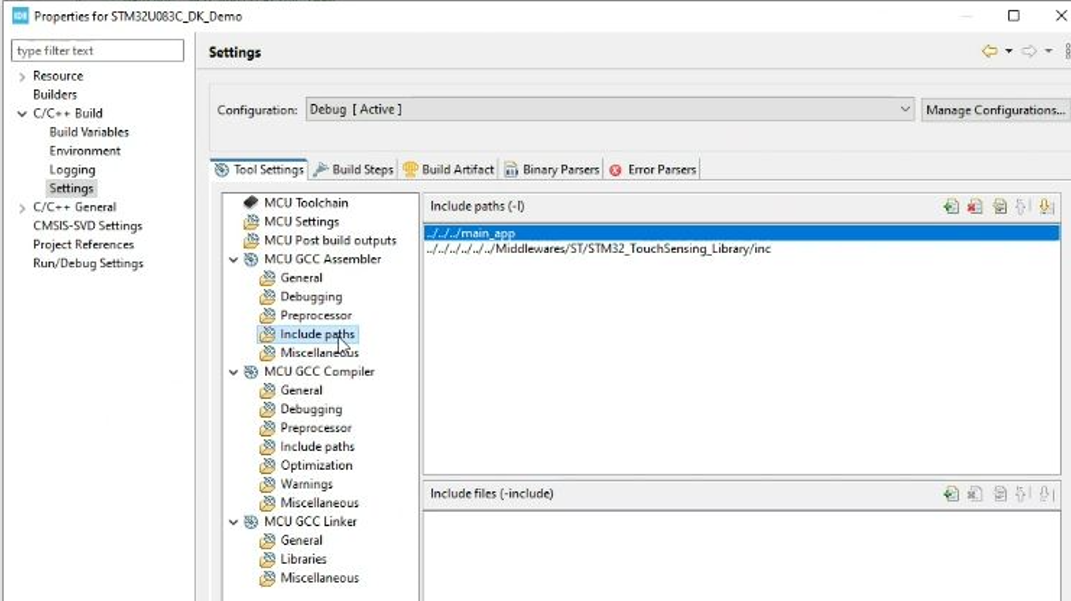This screenshot has height=601, width=1071.
Task: Move the selected include path down
Action: click(1046, 206)
